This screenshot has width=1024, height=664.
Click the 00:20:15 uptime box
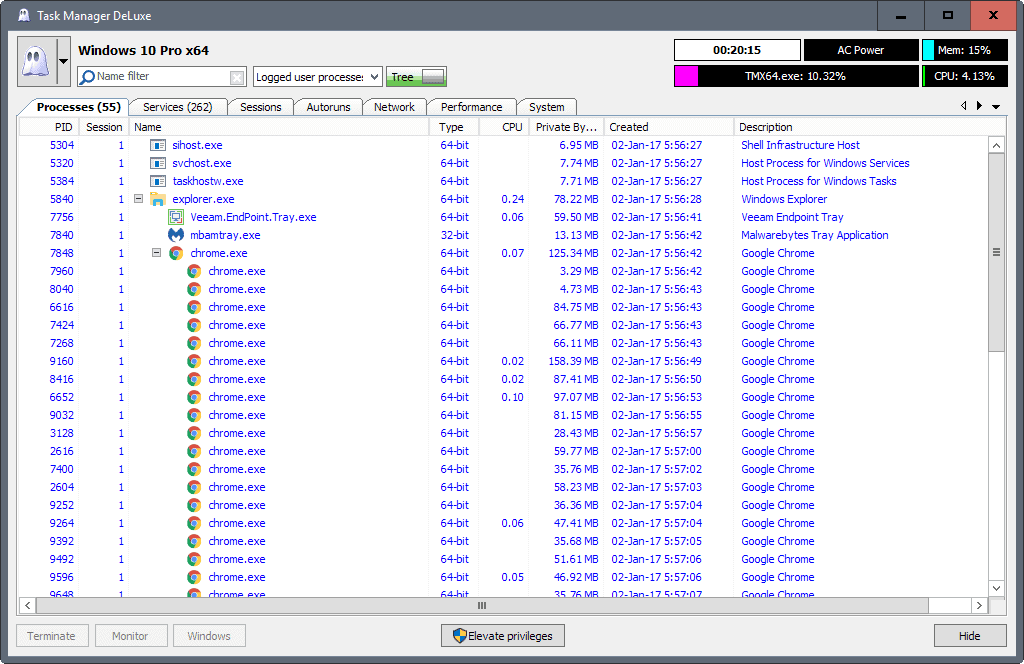click(737, 50)
